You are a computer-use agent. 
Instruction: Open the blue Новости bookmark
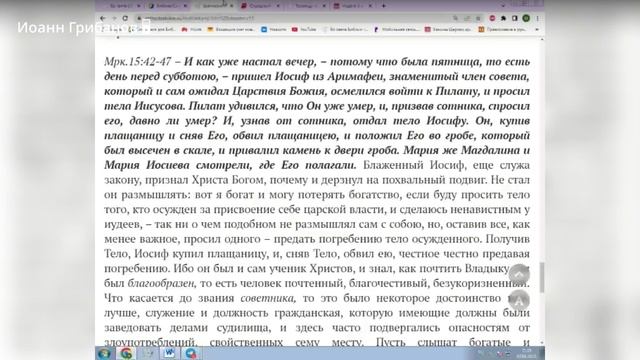pyautogui.click(x=274, y=29)
